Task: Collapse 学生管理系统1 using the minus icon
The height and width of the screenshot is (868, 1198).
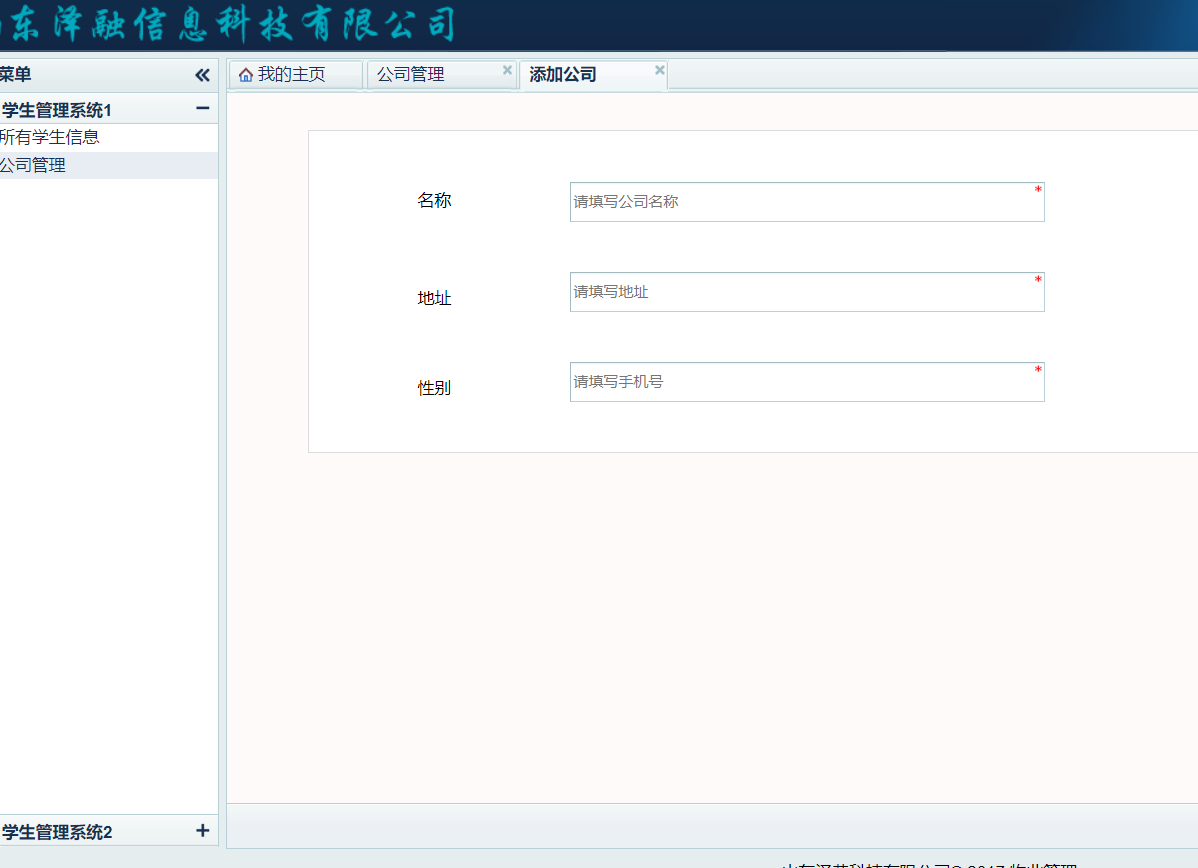Action: click(x=202, y=108)
